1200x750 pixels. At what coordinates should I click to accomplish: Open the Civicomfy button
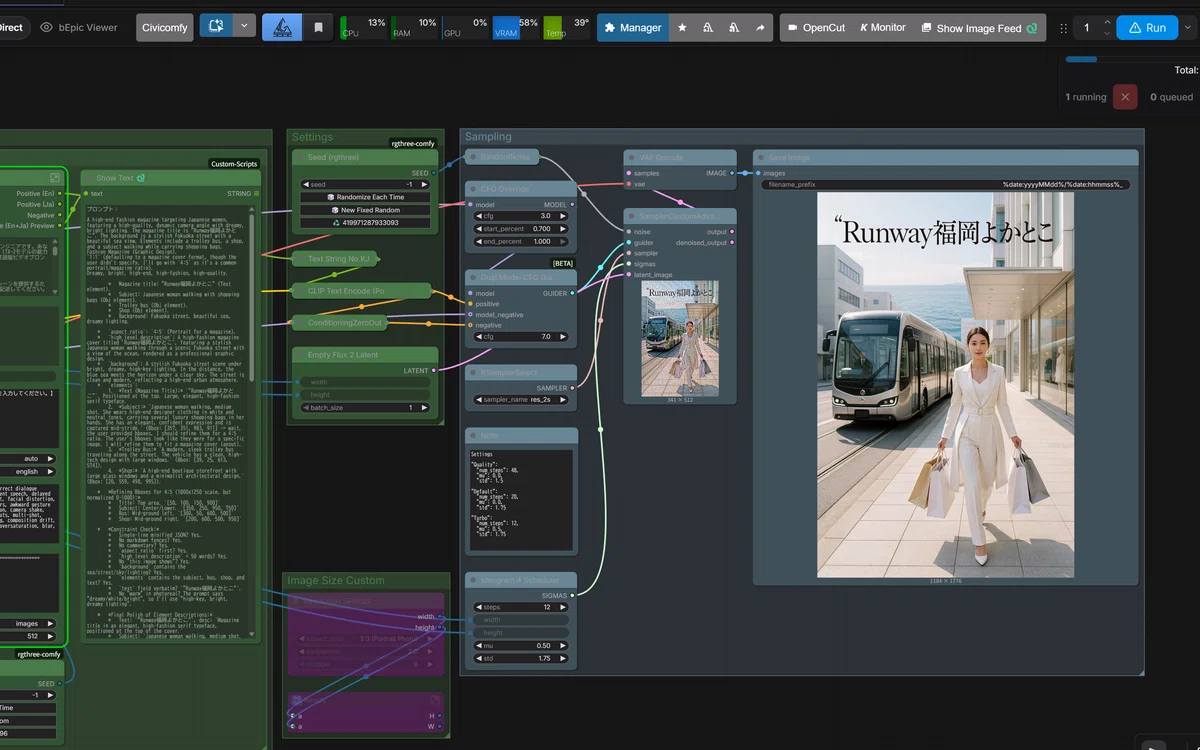165,28
